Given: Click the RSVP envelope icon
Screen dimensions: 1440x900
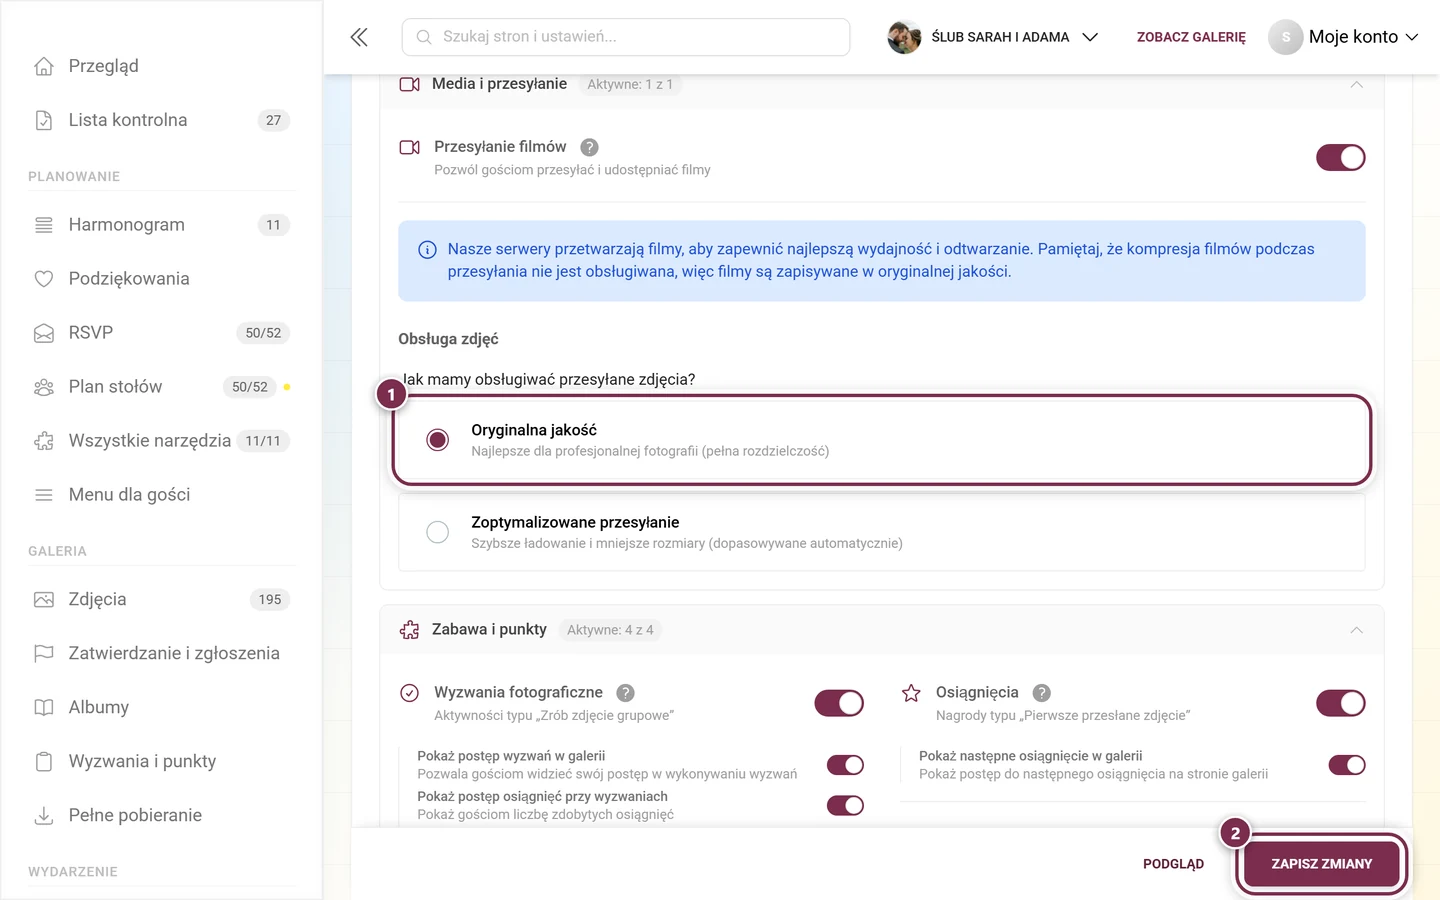Looking at the screenshot, I should point(44,333).
